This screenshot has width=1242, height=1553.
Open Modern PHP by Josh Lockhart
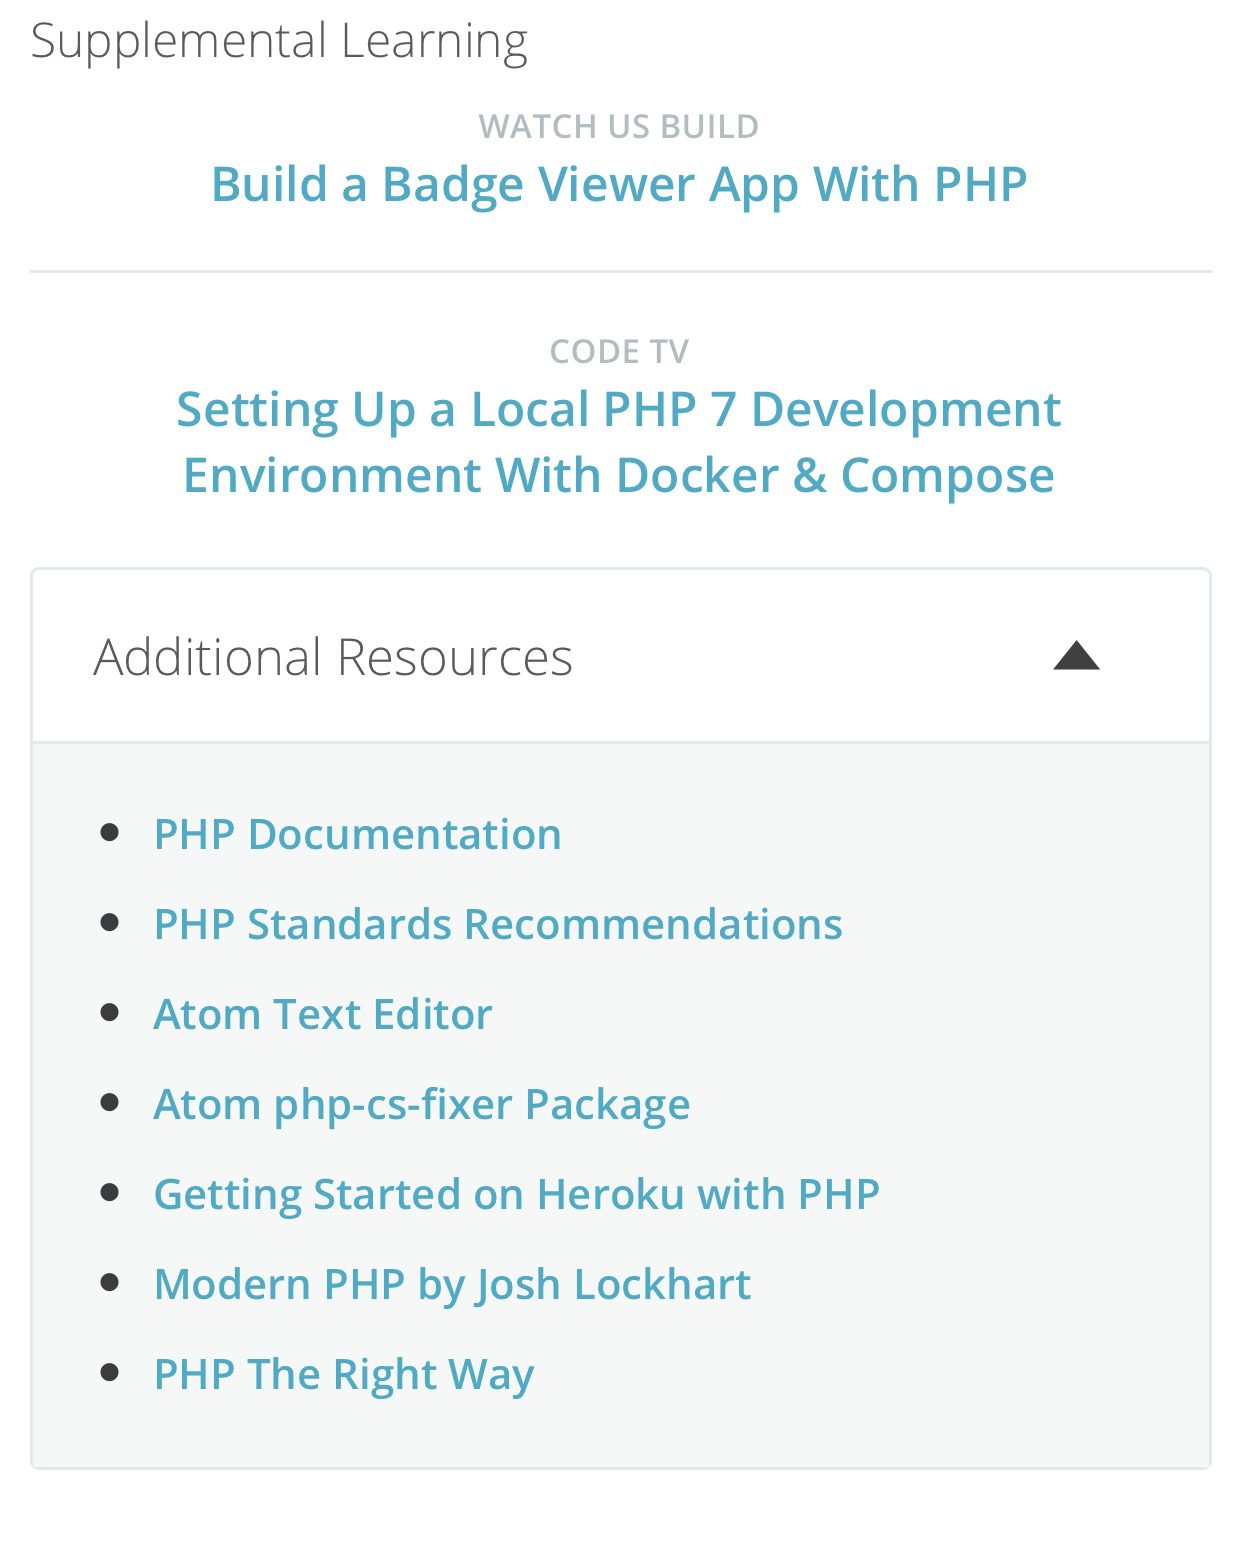point(452,1283)
